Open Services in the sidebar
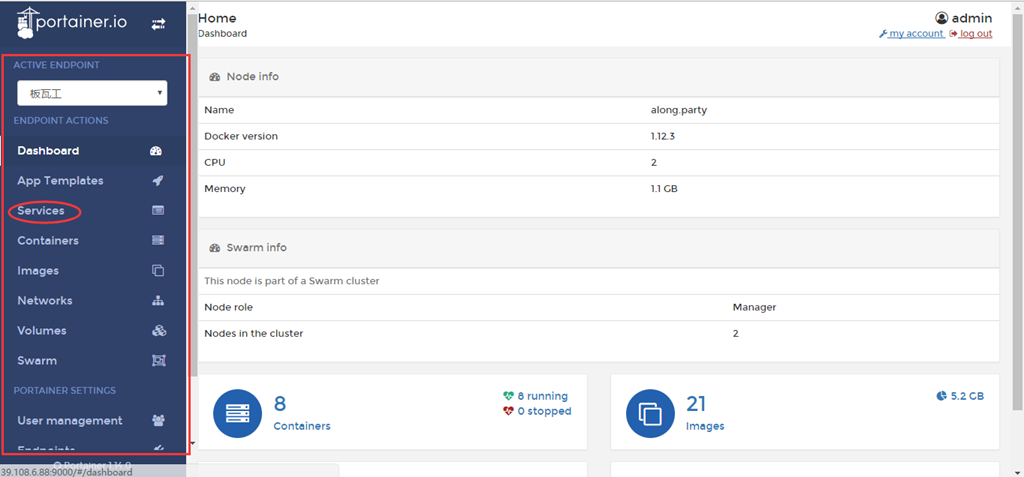This screenshot has width=1024, height=477. (x=41, y=211)
